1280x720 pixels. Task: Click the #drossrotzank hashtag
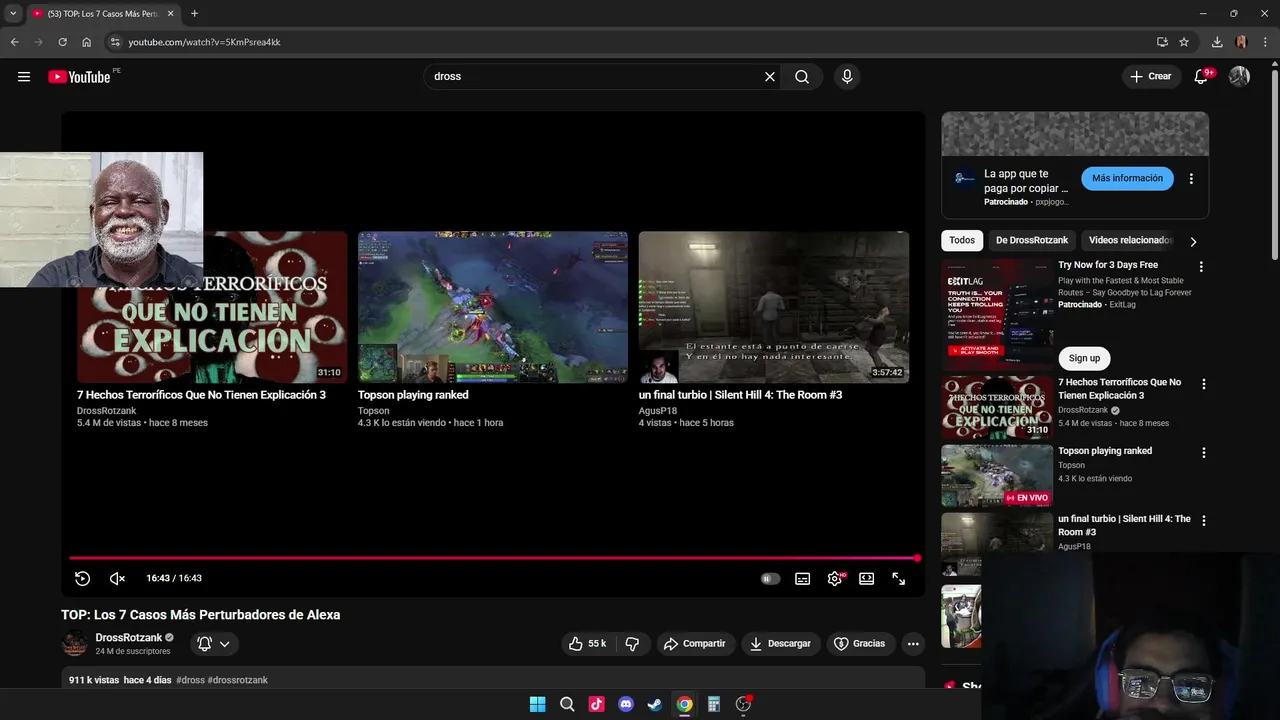pyautogui.click(x=238, y=680)
